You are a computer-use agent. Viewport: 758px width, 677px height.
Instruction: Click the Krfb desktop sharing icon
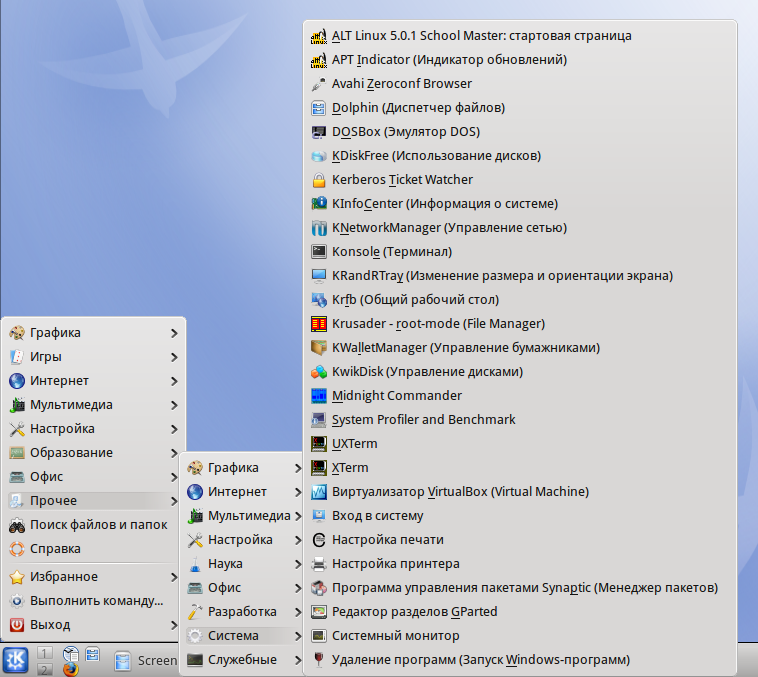[x=319, y=300]
